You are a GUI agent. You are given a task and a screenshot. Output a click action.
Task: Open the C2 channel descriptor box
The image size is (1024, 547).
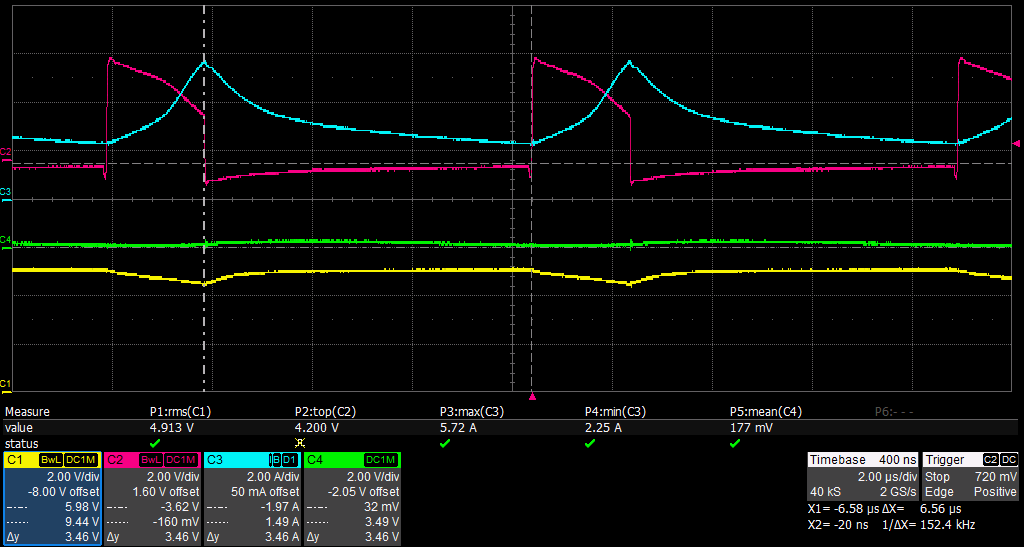coord(152,498)
